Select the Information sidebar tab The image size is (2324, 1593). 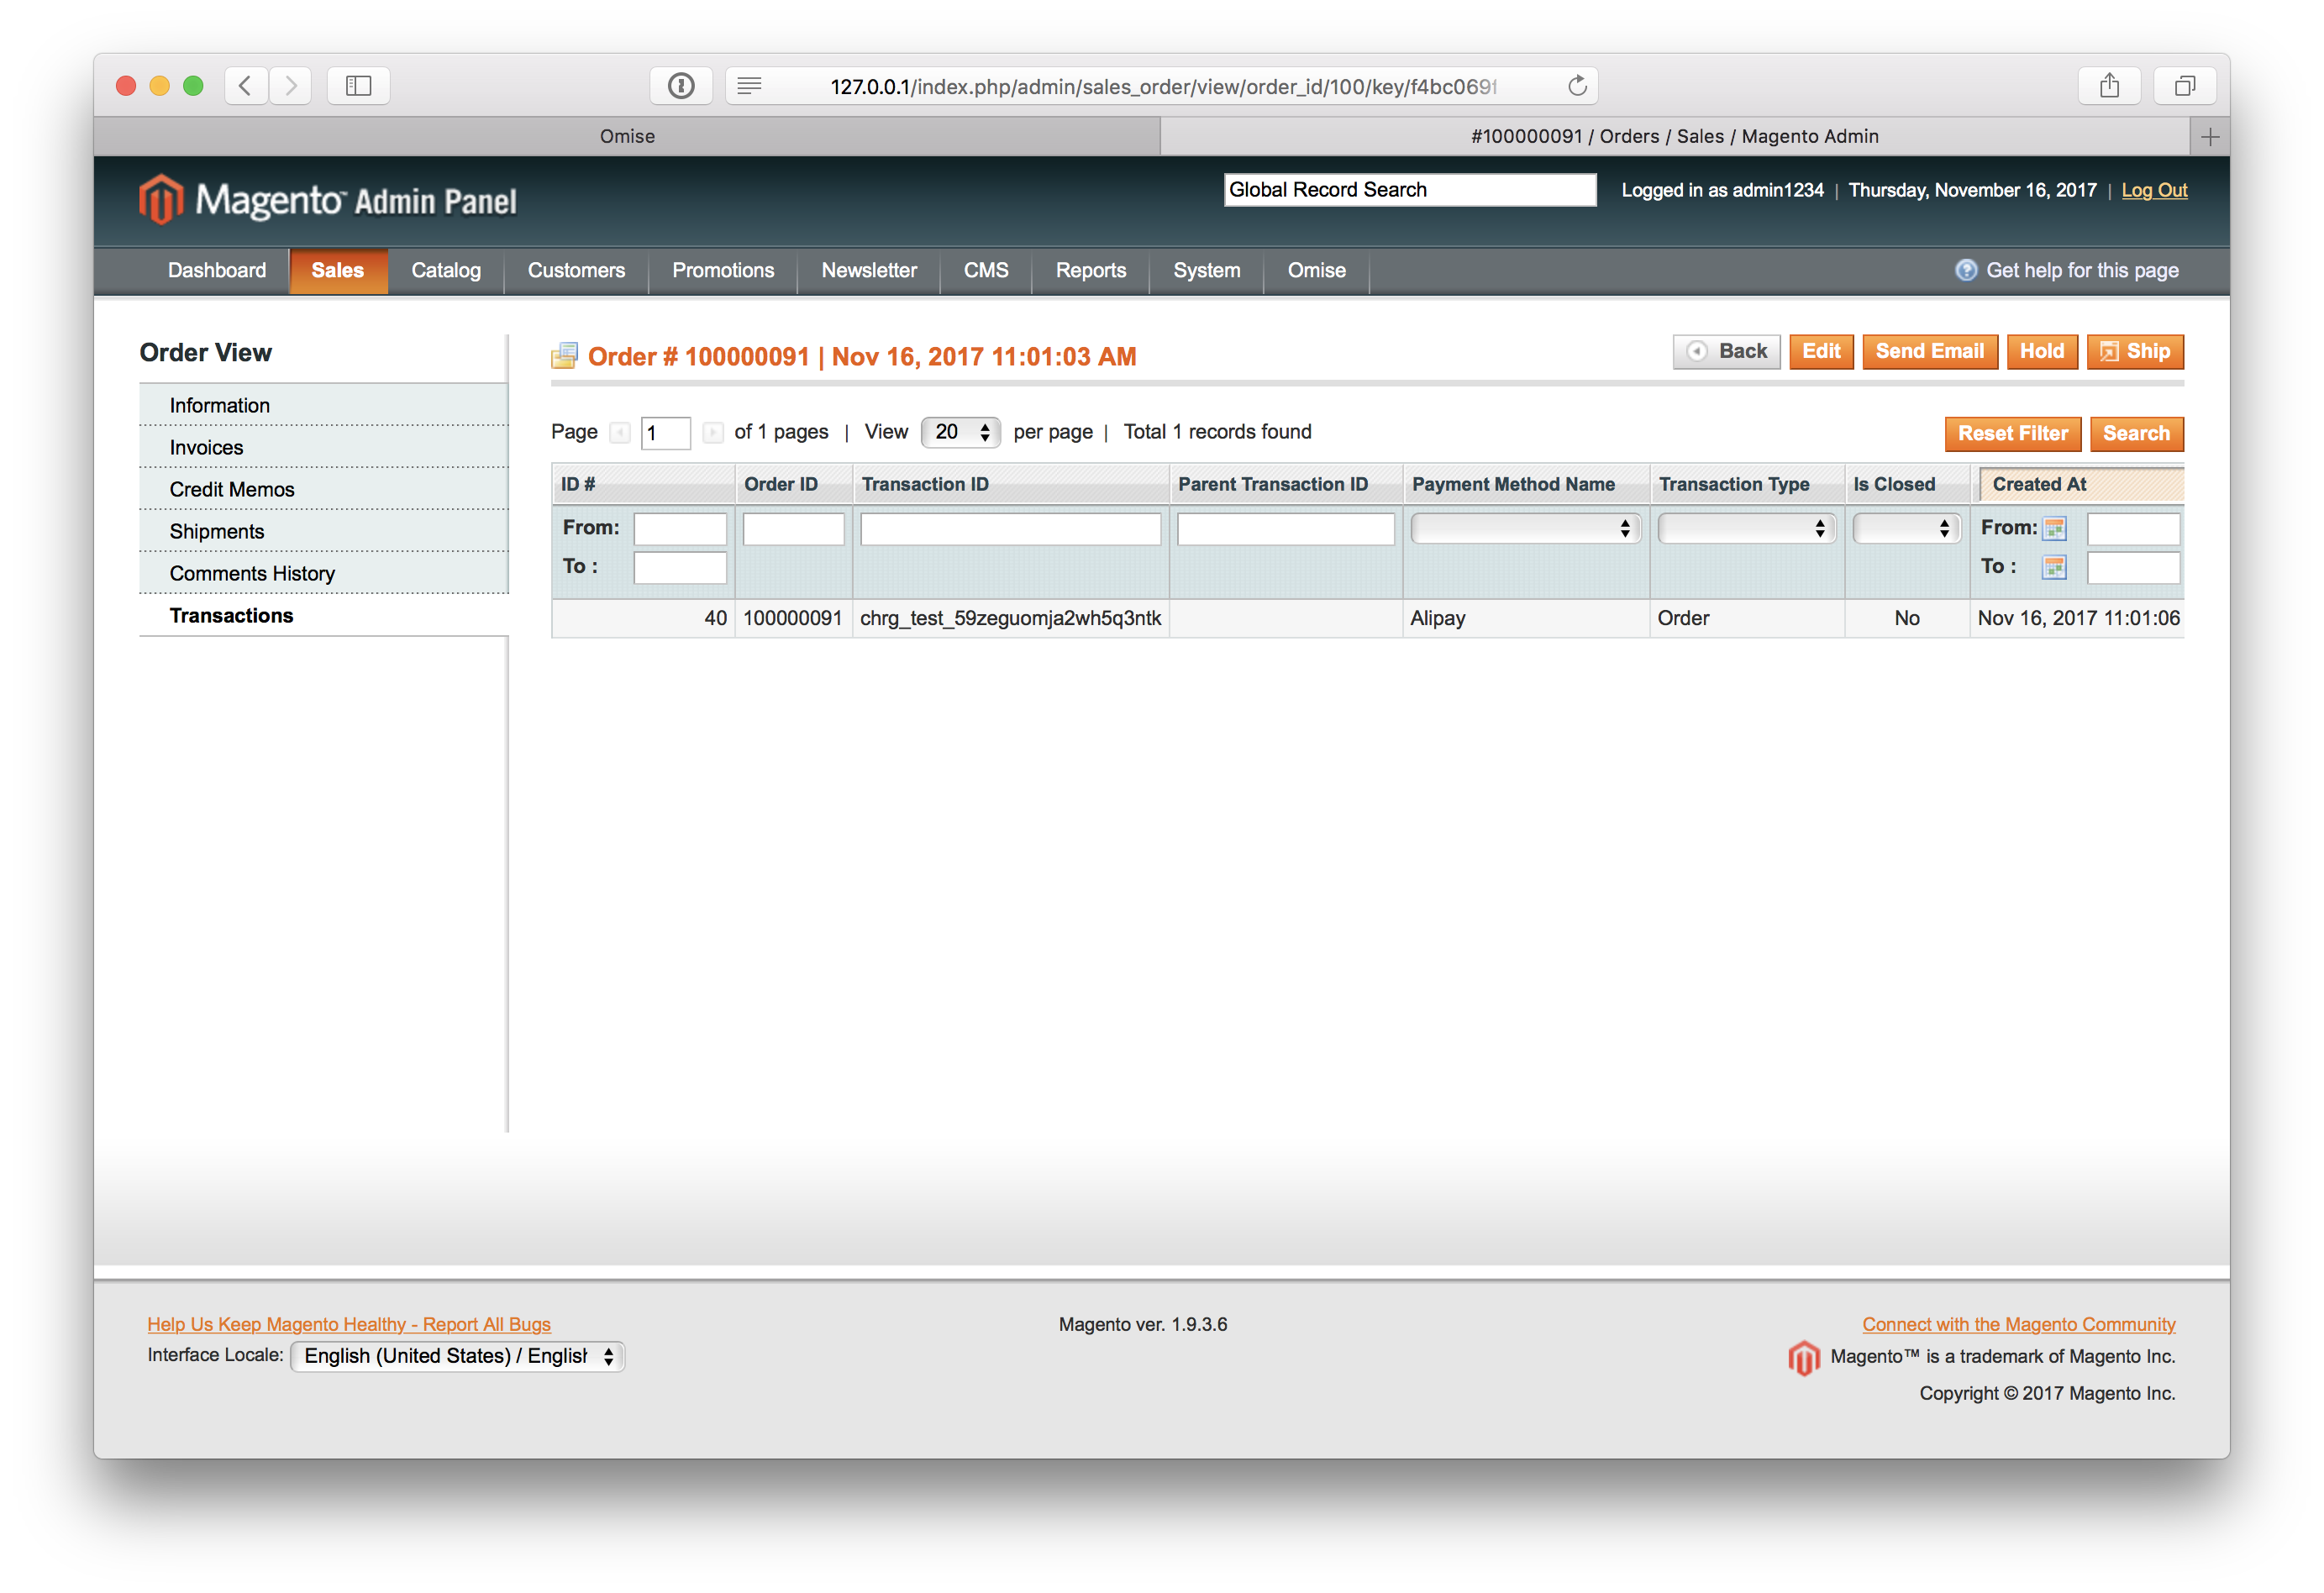(x=324, y=405)
